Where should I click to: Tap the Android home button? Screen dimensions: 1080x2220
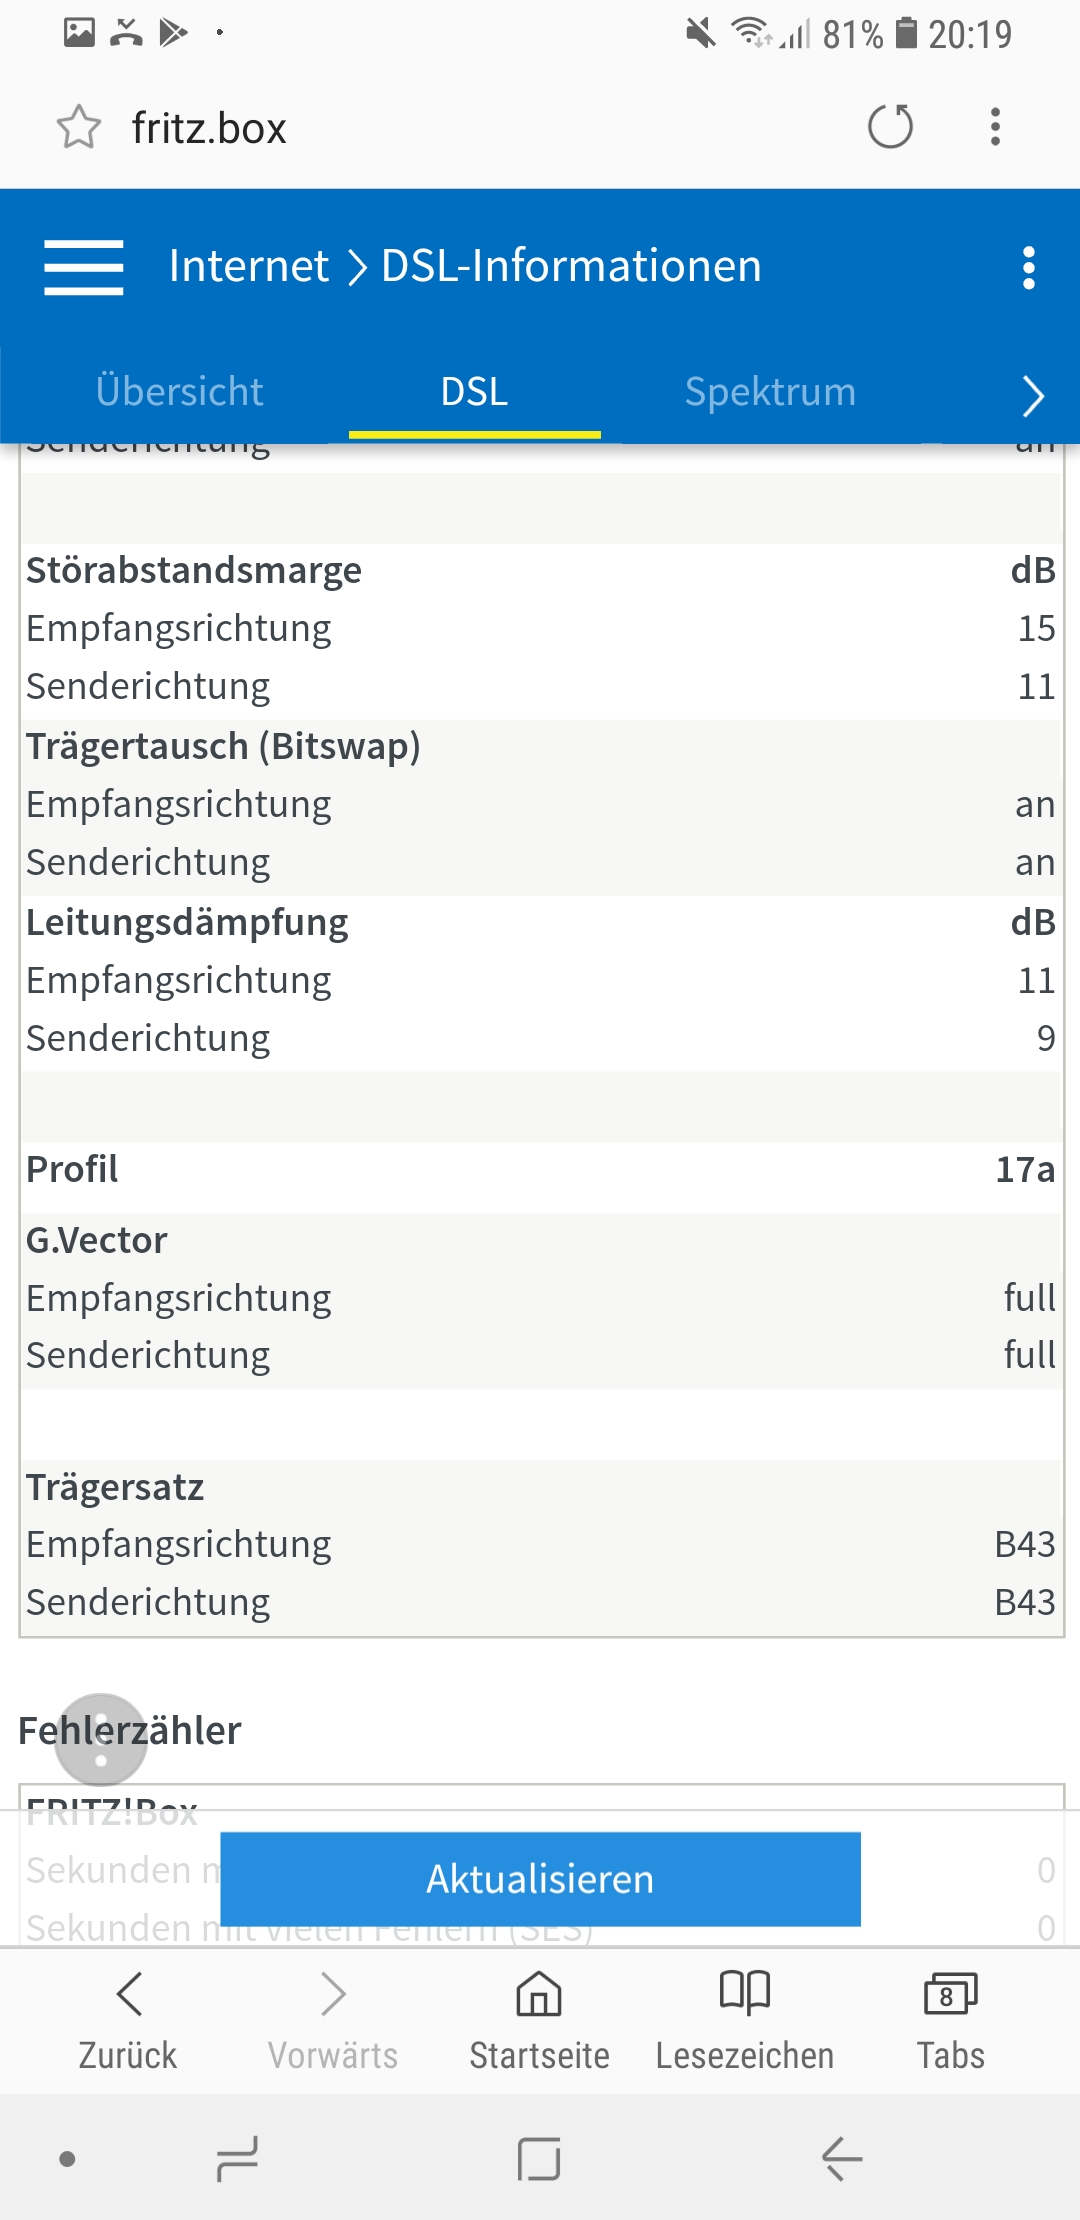539,2159
